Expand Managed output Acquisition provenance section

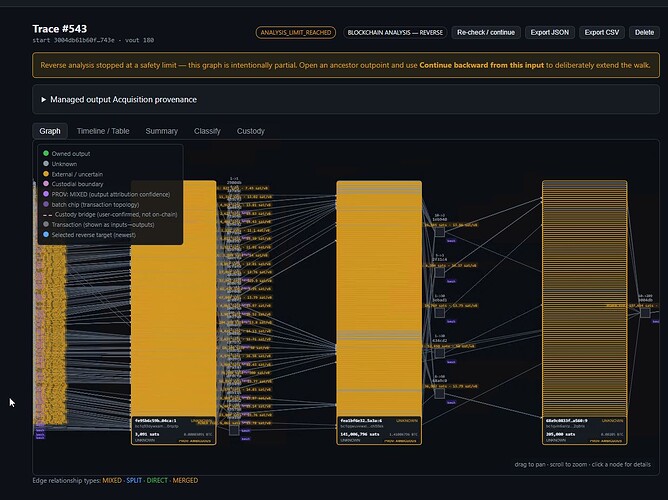pyautogui.click(x=346, y=99)
